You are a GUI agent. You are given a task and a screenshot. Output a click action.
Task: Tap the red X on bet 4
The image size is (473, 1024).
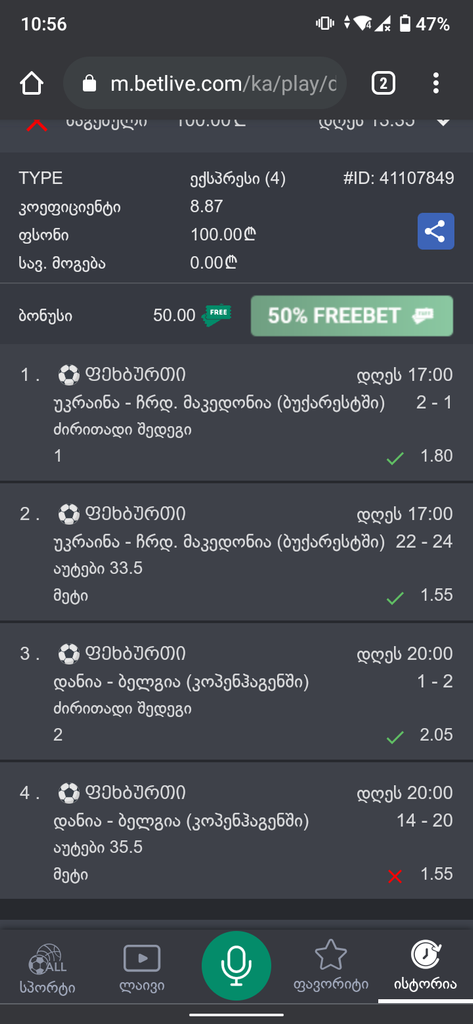pyautogui.click(x=395, y=876)
